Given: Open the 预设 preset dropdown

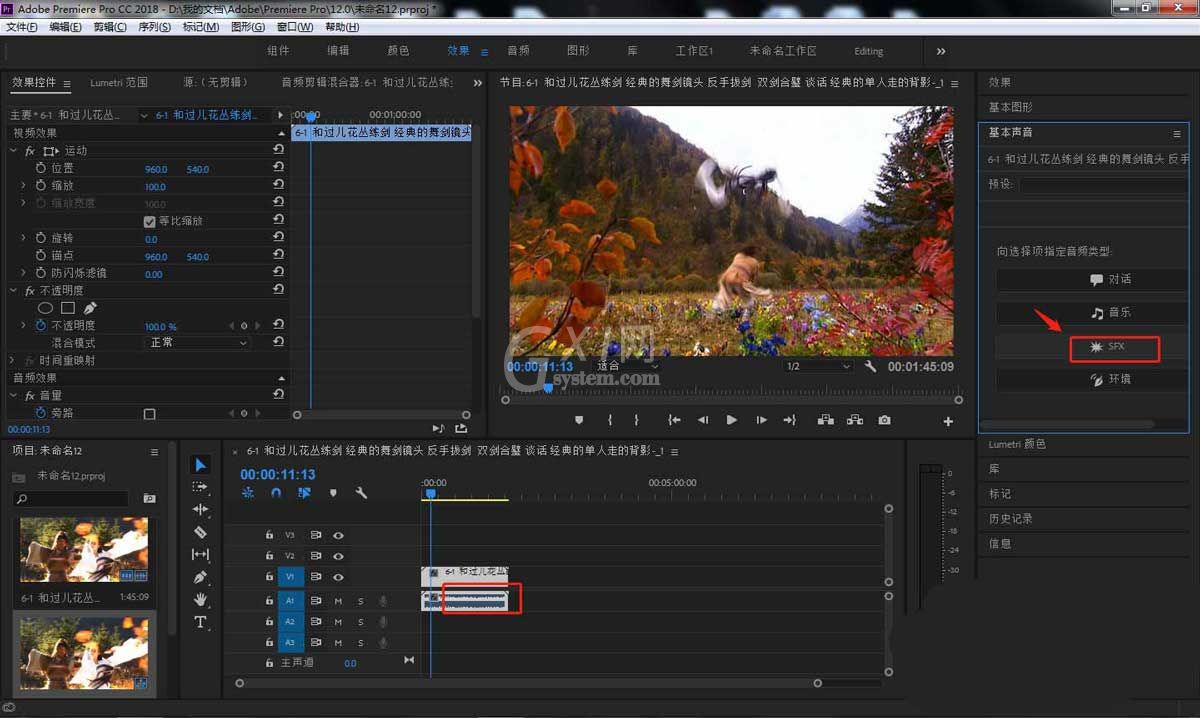Looking at the screenshot, I should click(x=1103, y=184).
